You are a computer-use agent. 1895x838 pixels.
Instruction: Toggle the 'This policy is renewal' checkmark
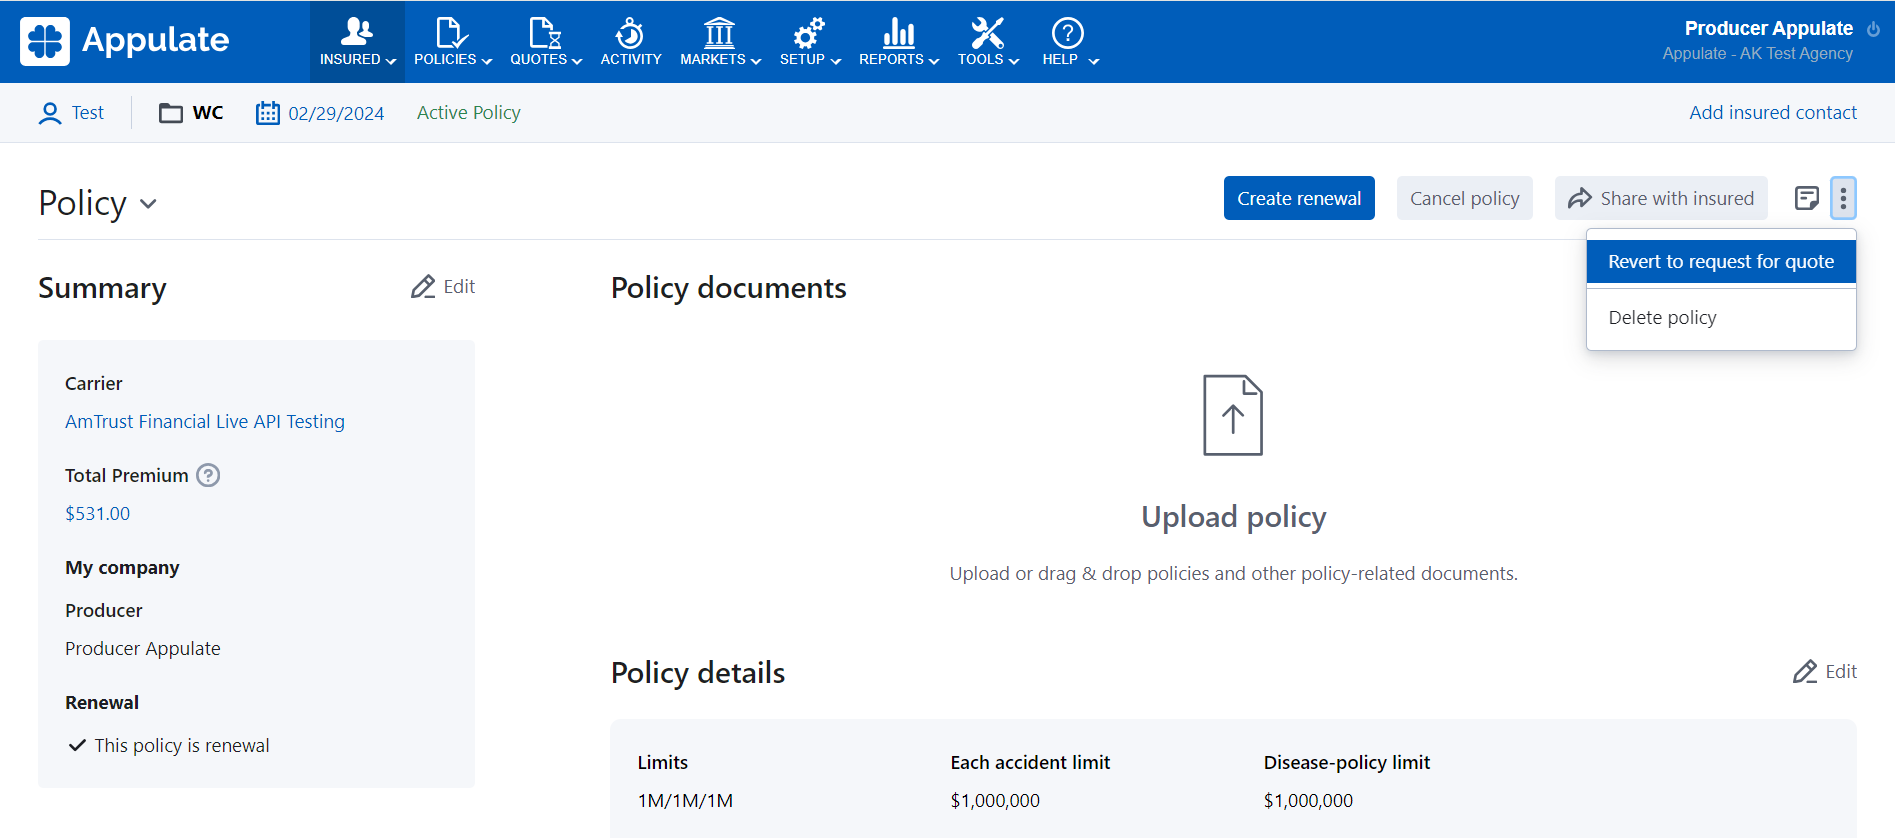pos(77,745)
